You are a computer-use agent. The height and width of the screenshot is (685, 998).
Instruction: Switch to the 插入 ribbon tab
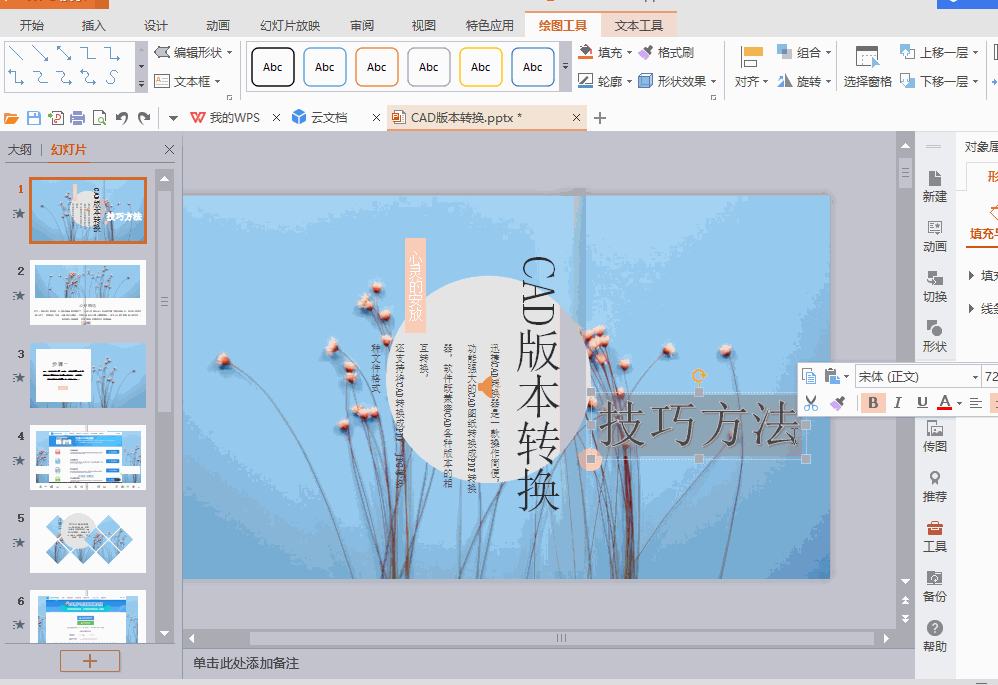tap(93, 25)
